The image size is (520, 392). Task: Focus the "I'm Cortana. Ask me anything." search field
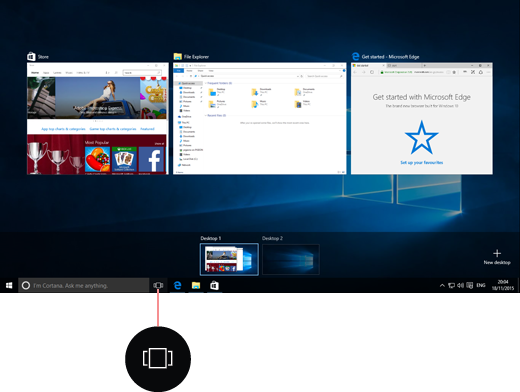pyautogui.click(x=83, y=285)
